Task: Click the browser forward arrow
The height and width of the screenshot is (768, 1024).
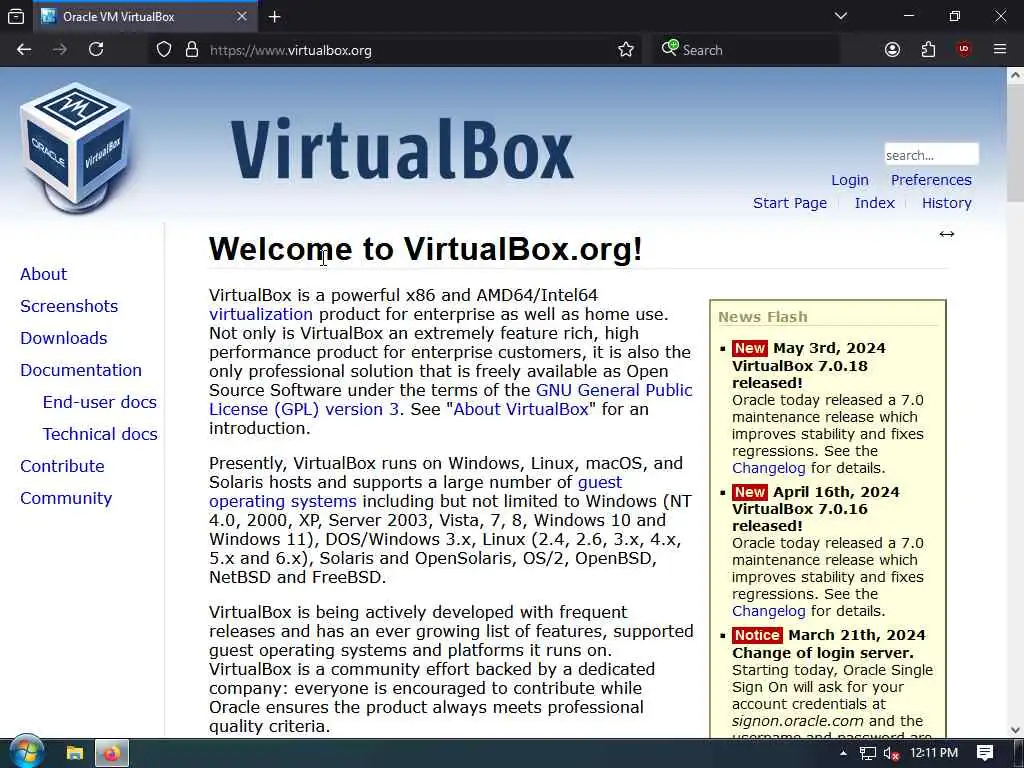Action: [60, 50]
